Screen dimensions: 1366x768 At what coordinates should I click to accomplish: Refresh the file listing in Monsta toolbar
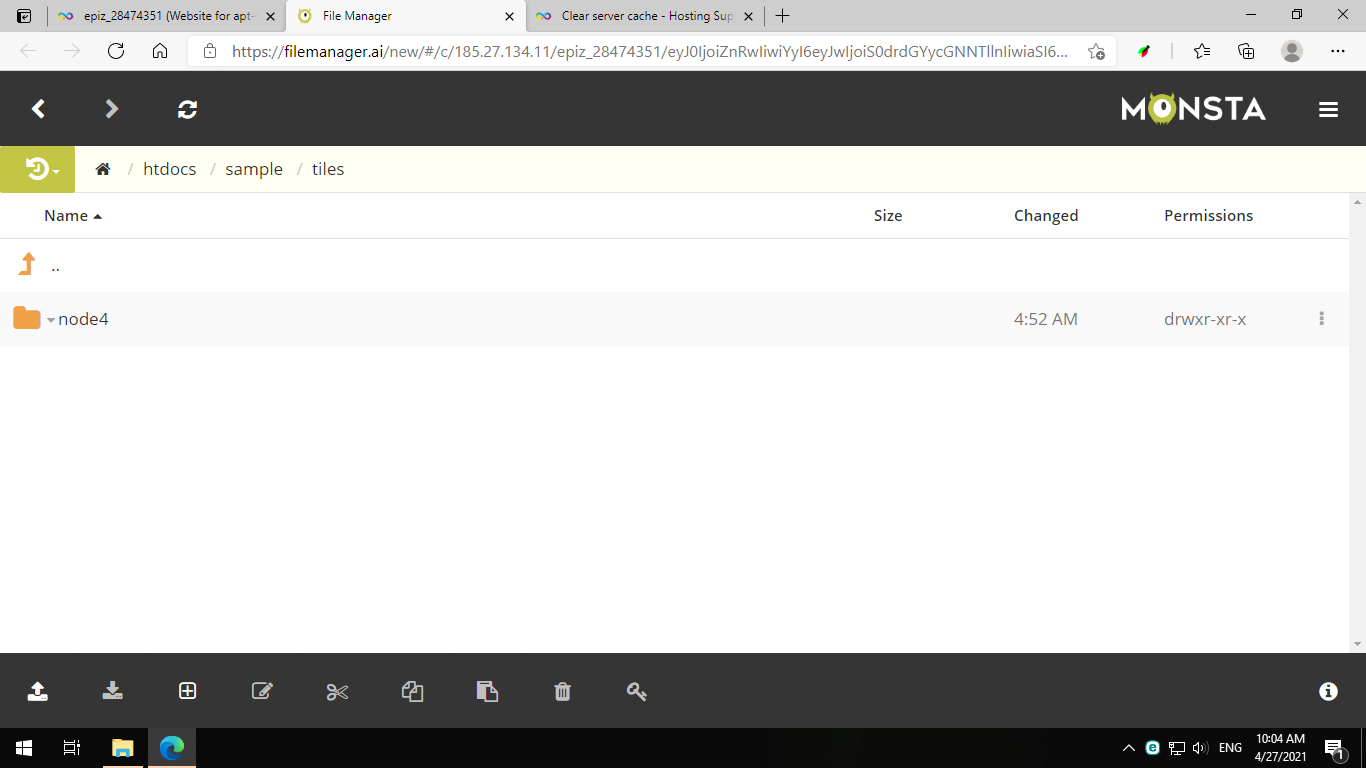187,109
